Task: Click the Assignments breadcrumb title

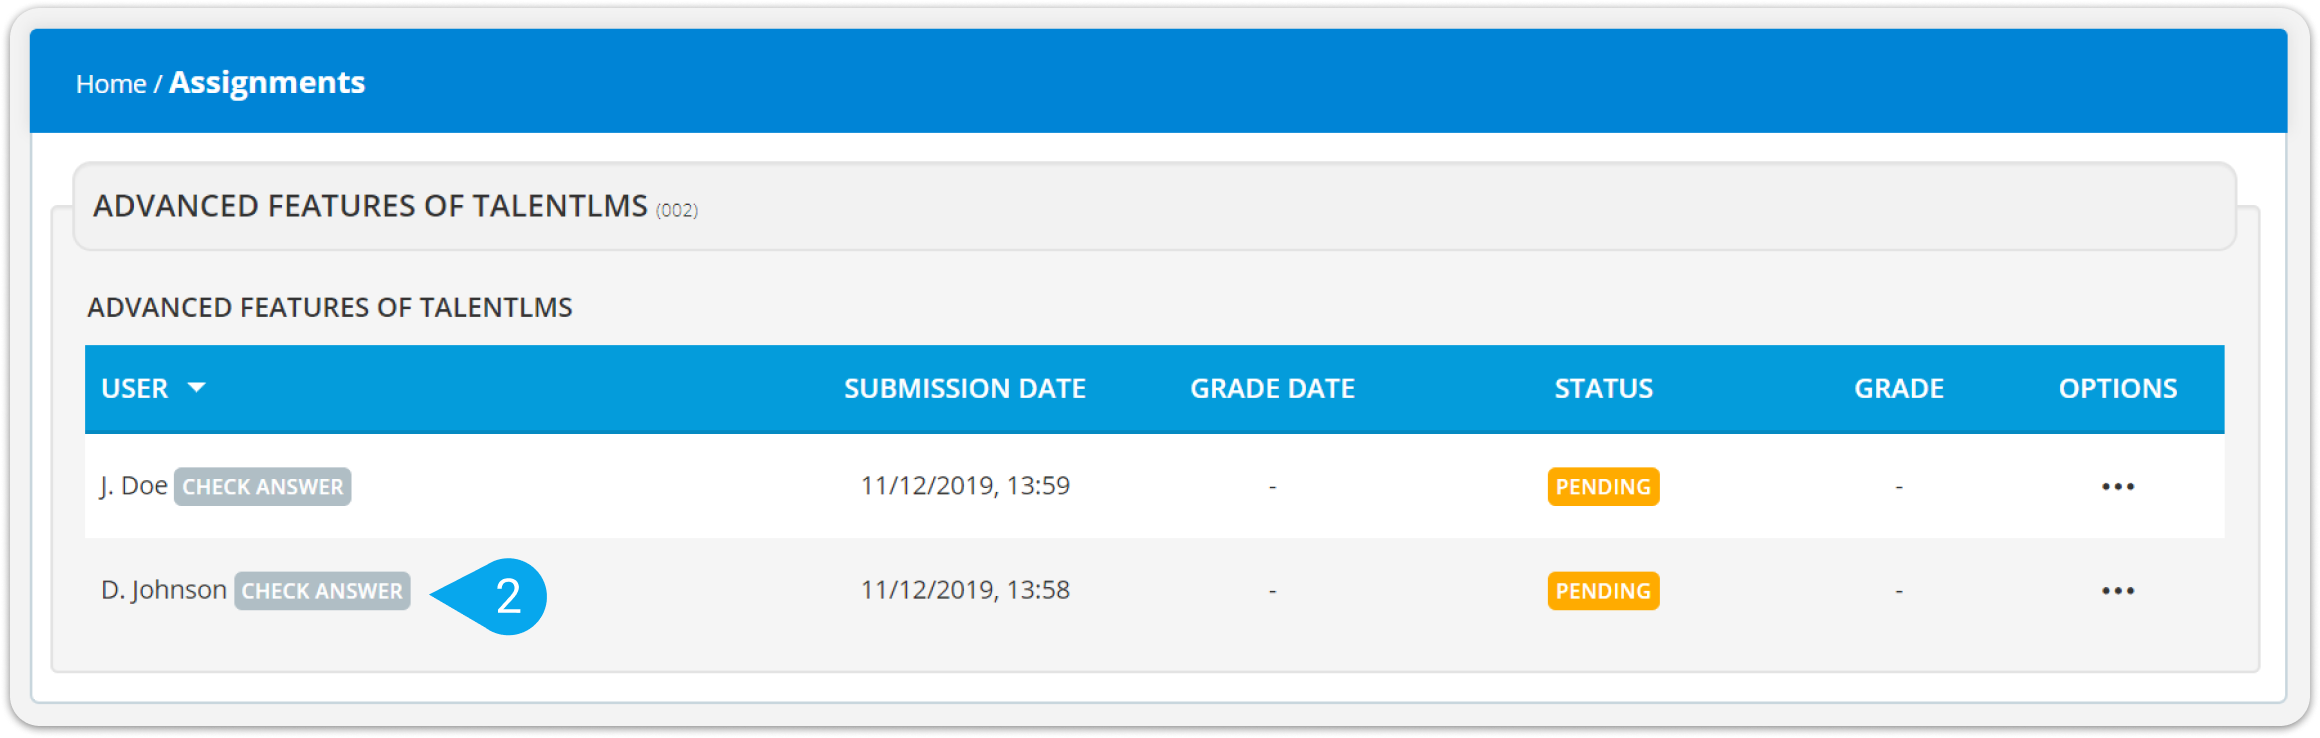Action: click(267, 83)
